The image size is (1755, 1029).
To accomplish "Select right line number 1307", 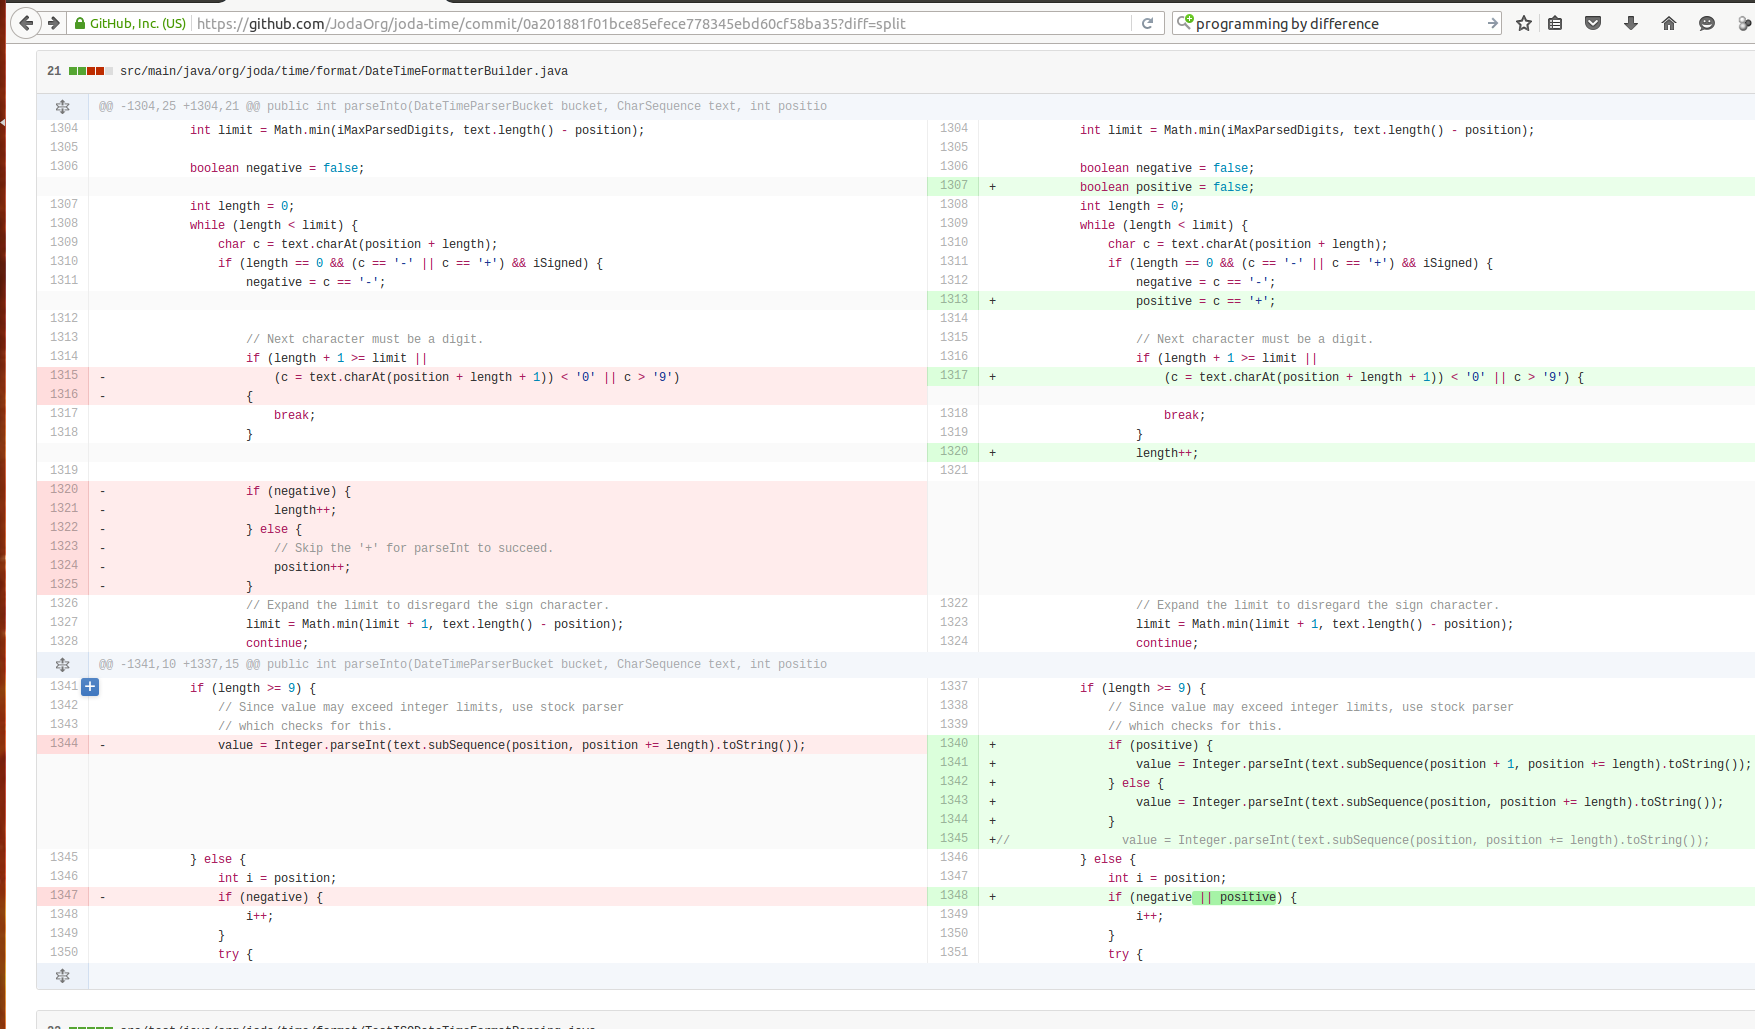I will [x=953, y=186].
